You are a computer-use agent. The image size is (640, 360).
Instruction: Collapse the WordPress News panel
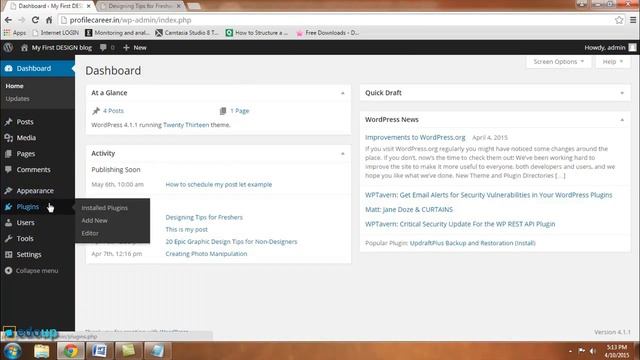(x=622, y=120)
